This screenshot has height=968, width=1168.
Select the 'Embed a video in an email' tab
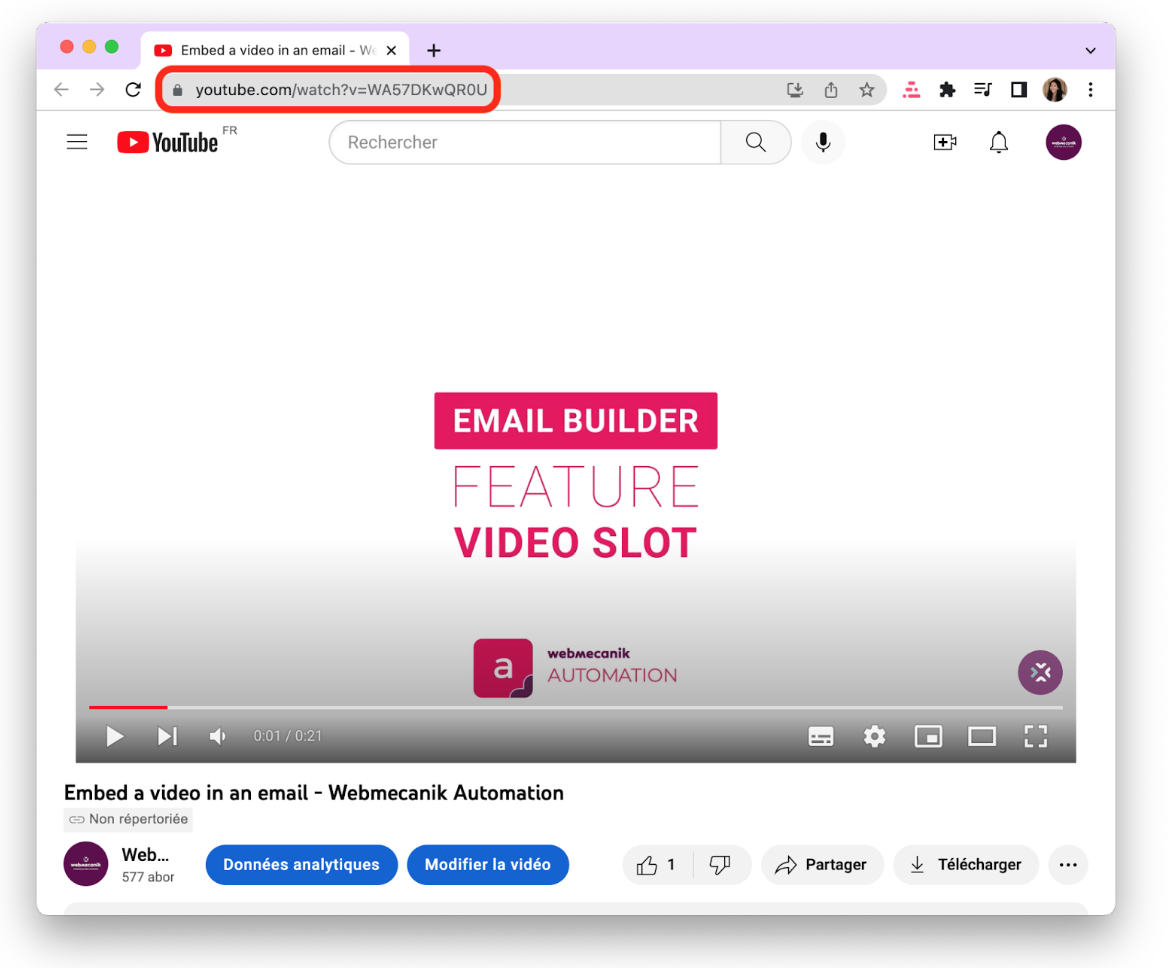point(274,51)
